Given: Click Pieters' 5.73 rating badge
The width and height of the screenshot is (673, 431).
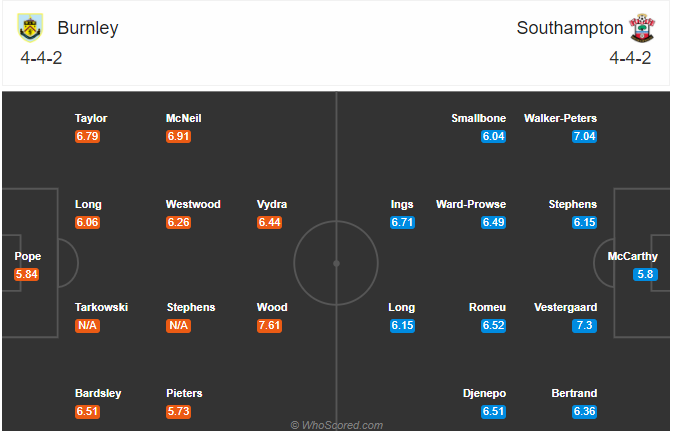Looking at the screenshot, I should [179, 412].
